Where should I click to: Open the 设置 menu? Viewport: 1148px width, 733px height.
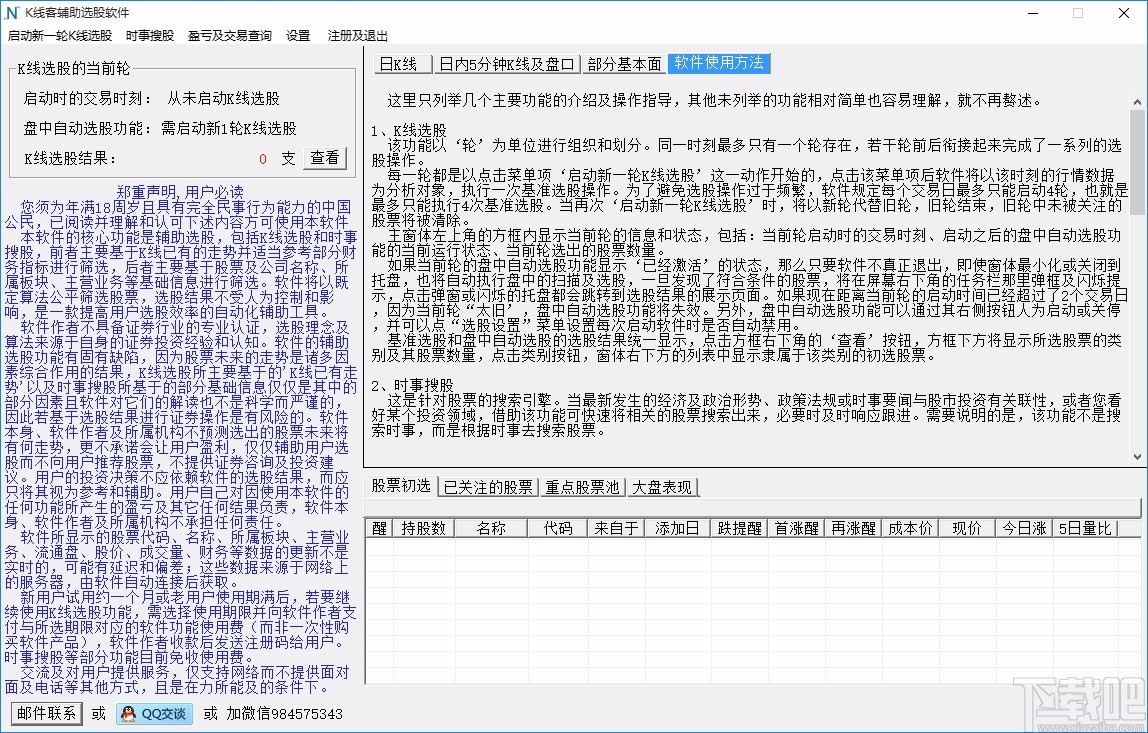point(298,35)
